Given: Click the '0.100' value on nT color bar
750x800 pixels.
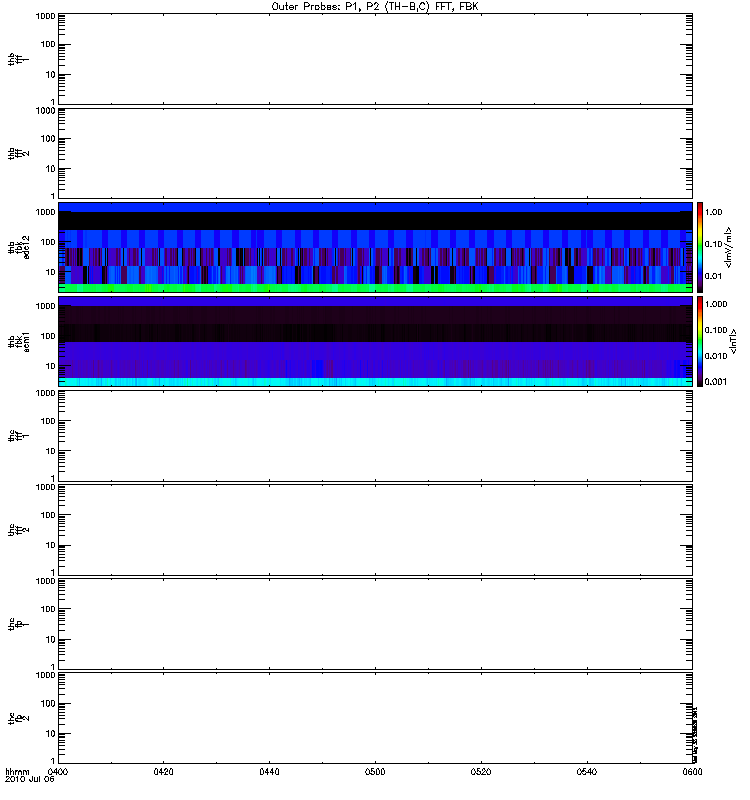Looking at the screenshot, I should click(x=716, y=330).
